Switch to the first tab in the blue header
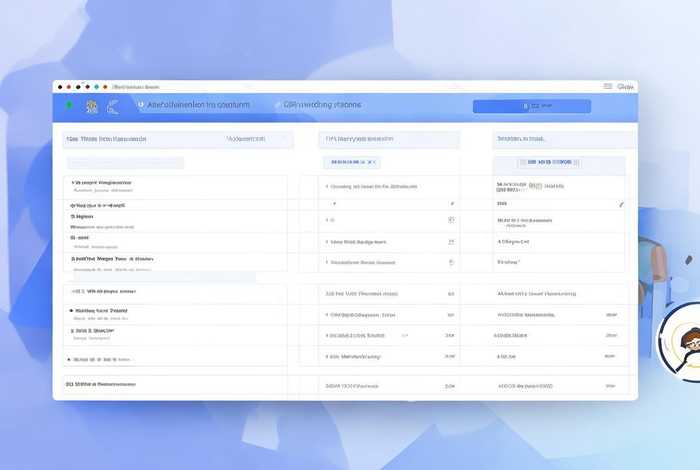The image size is (700, 470). click(x=198, y=104)
